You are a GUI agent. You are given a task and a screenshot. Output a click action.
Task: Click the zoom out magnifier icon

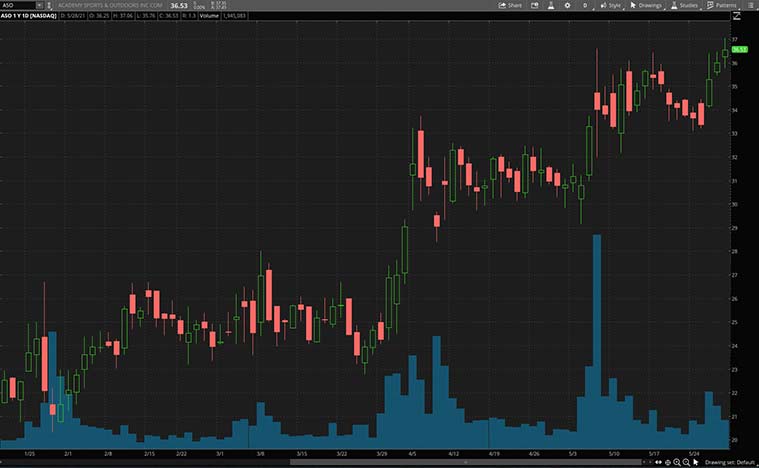[x=686, y=463]
